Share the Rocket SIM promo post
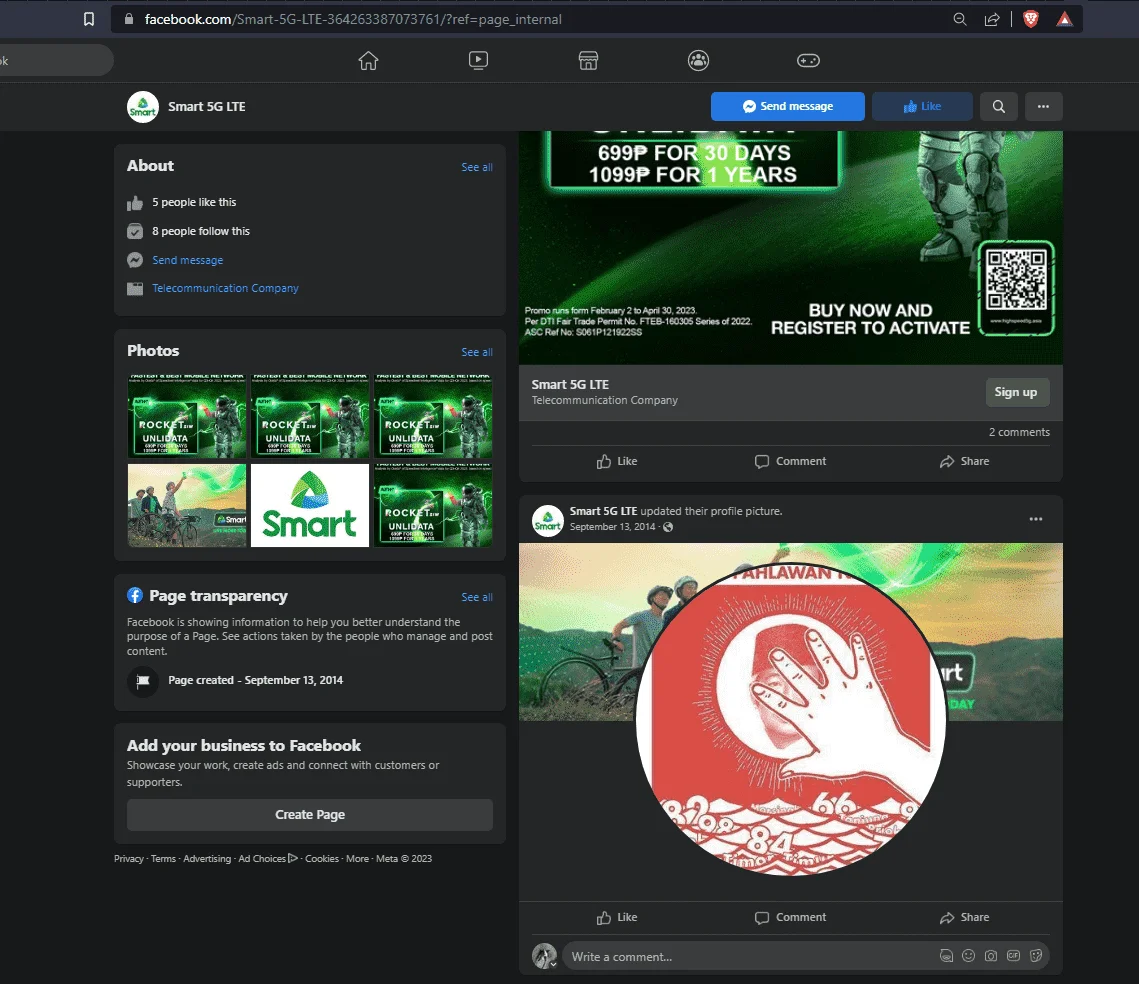Image resolution: width=1139 pixels, height=984 pixels. 964,461
